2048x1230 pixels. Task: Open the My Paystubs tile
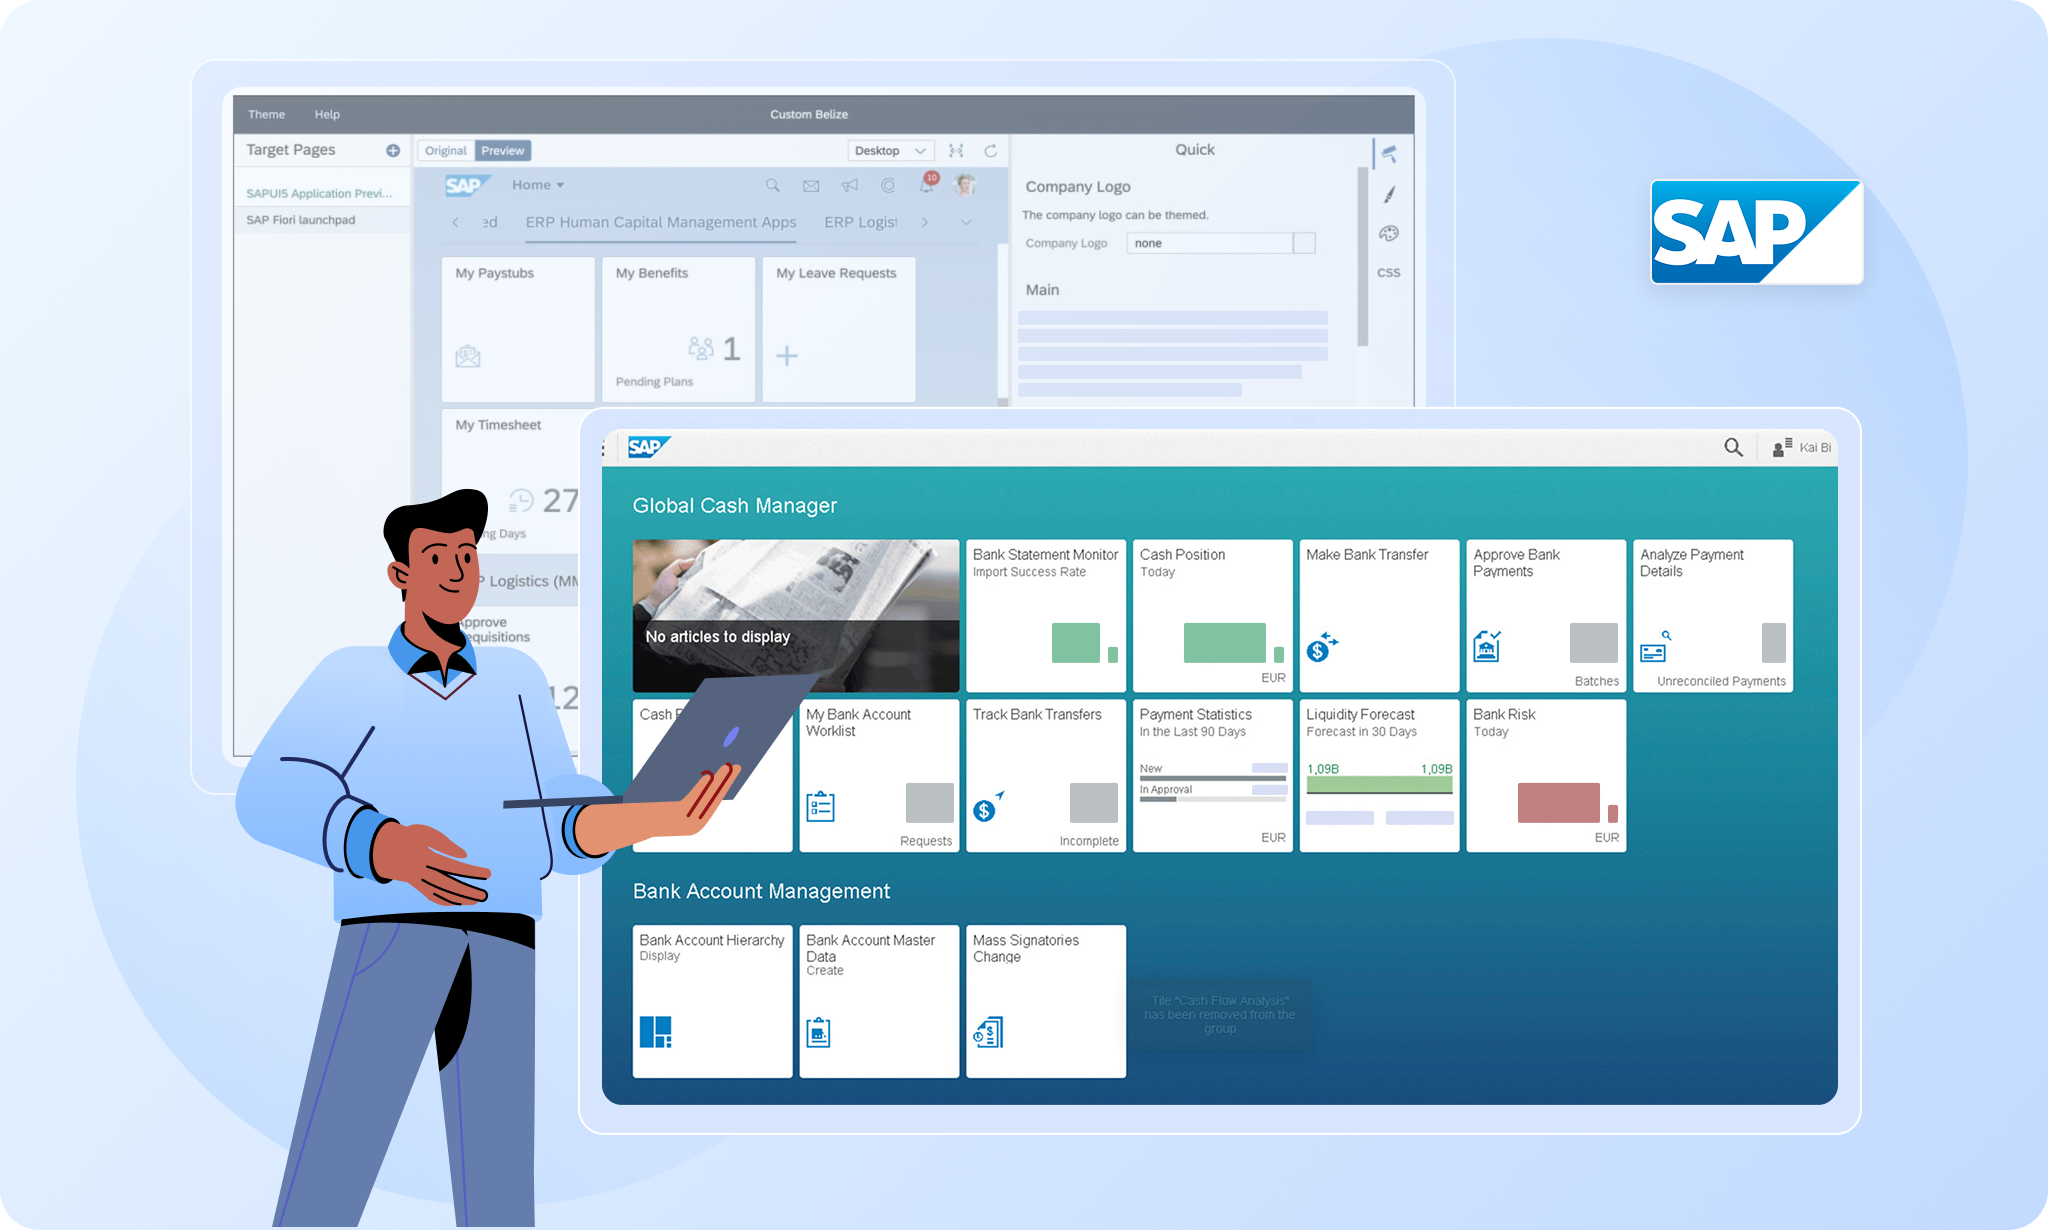pyautogui.click(x=518, y=330)
